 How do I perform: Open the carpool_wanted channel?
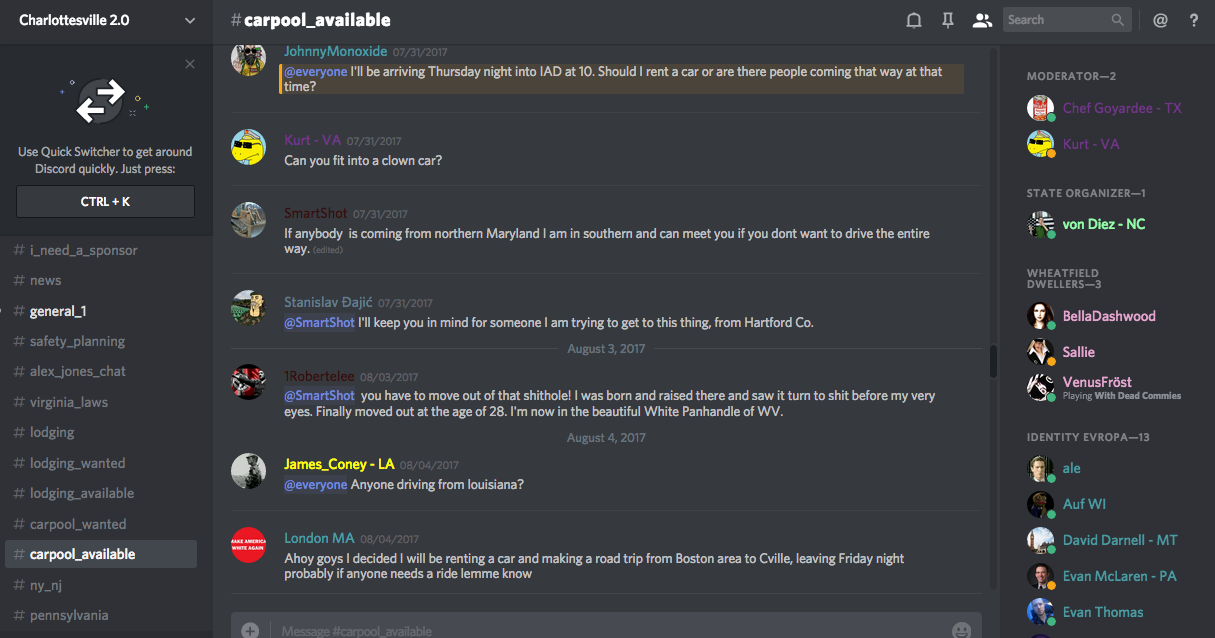78,524
